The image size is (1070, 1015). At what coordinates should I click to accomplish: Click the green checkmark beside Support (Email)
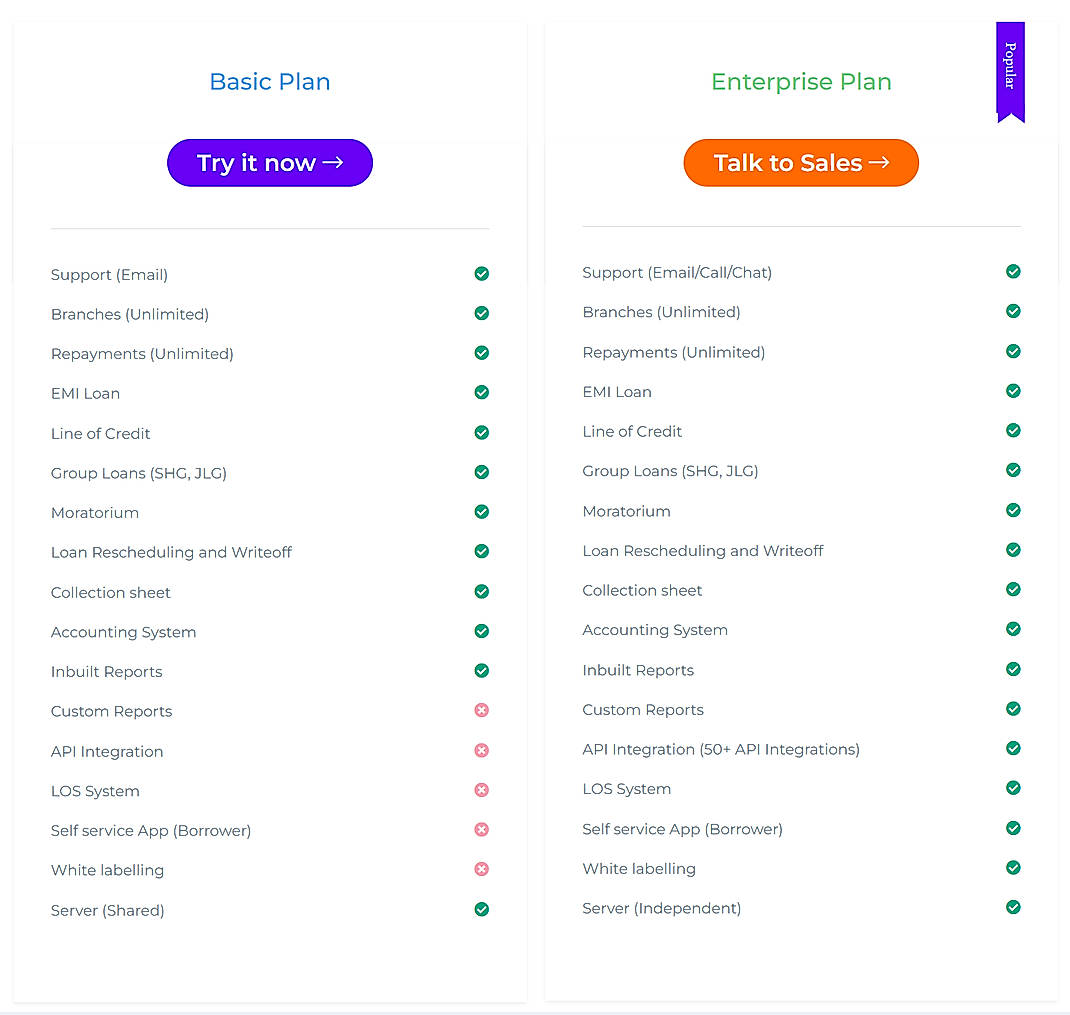(481, 273)
